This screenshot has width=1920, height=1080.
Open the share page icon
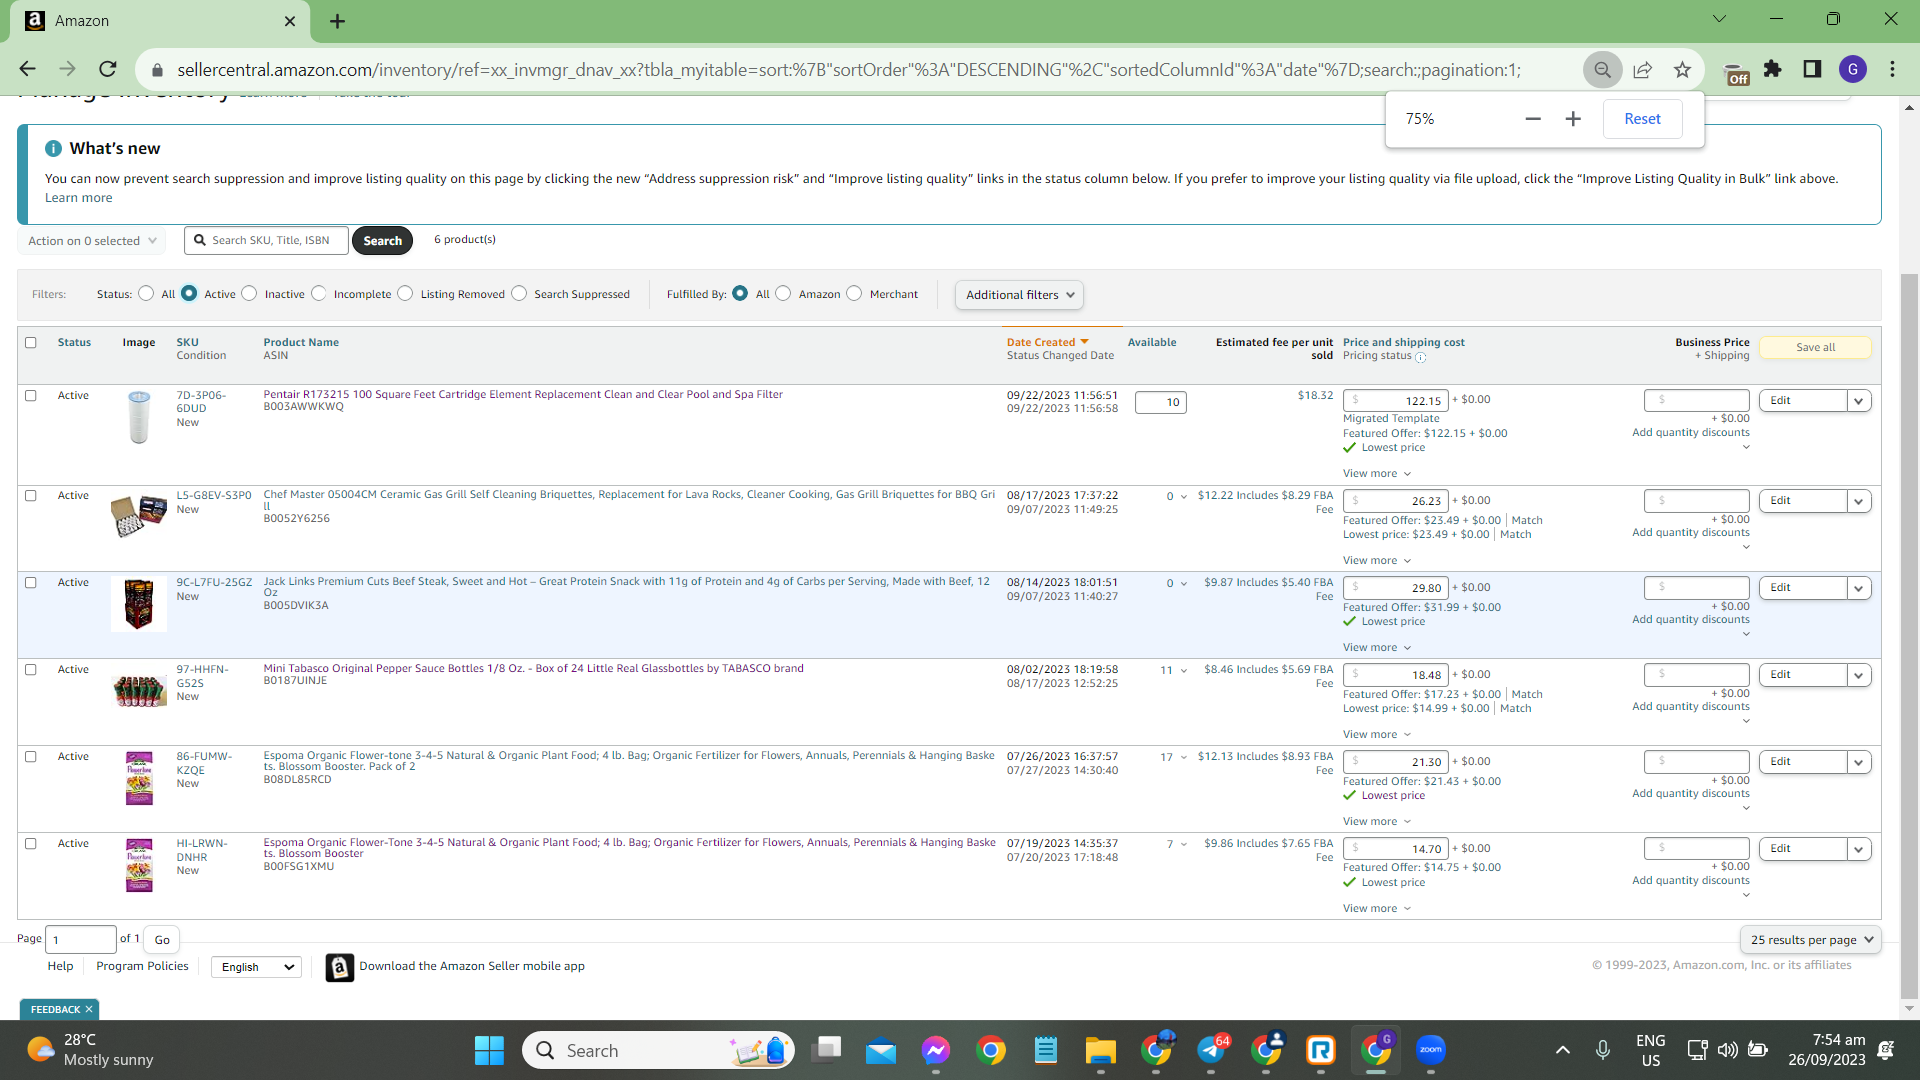tap(1642, 70)
